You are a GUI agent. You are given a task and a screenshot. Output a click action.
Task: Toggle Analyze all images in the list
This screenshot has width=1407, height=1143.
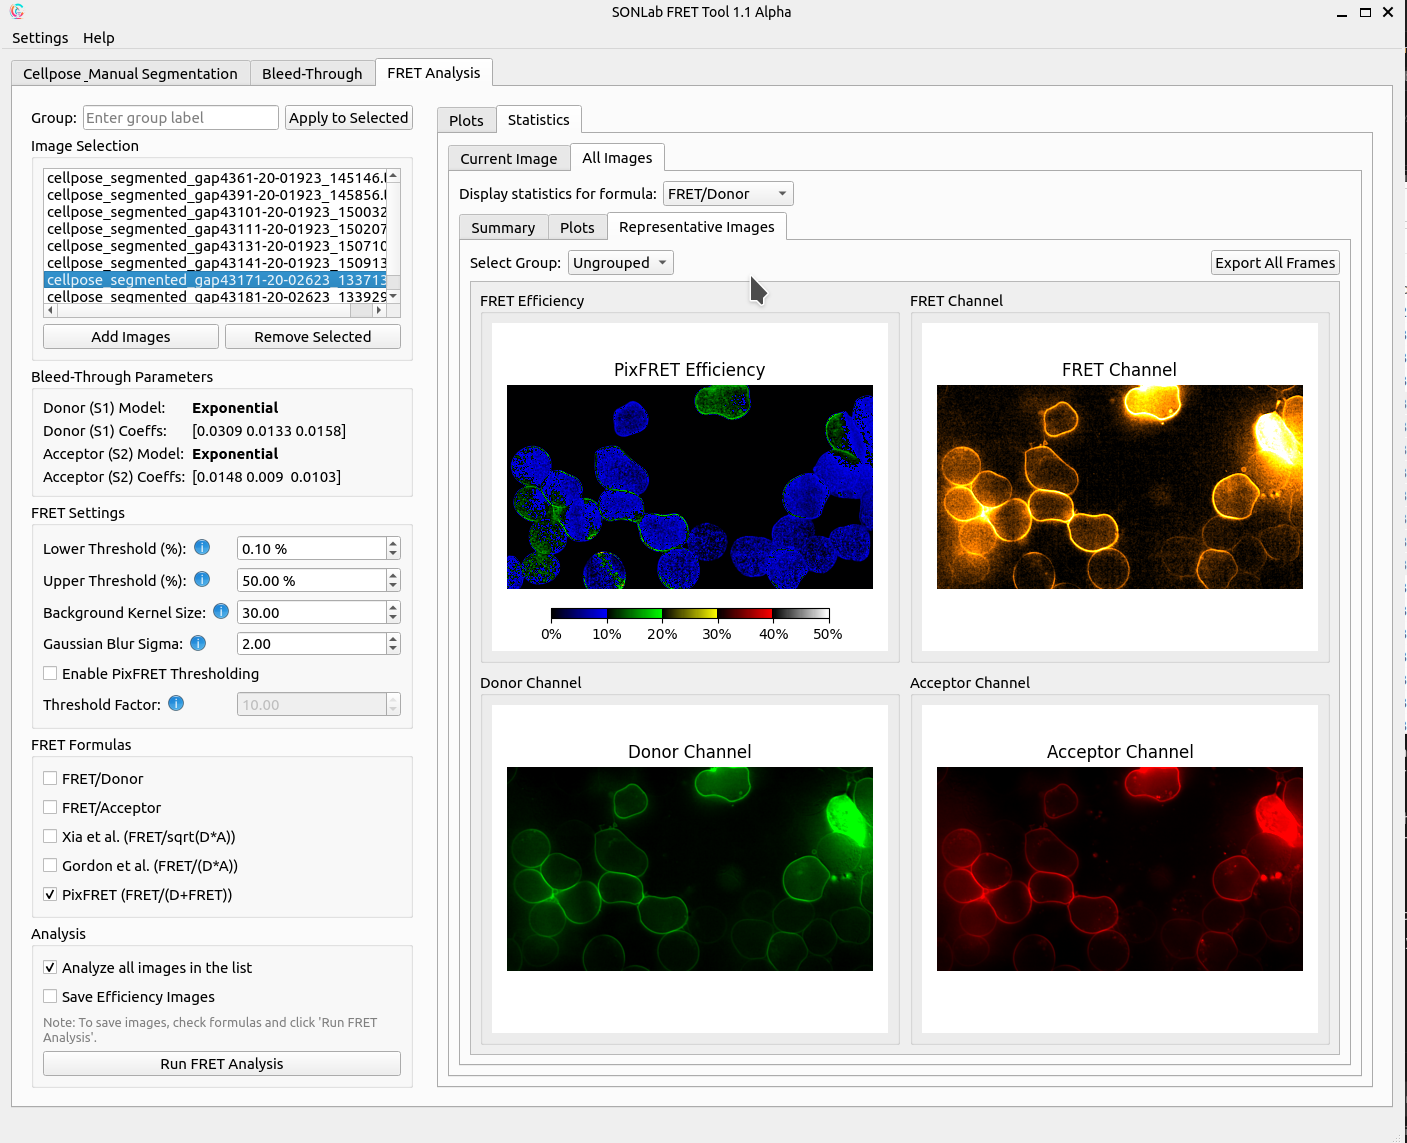(x=50, y=967)
